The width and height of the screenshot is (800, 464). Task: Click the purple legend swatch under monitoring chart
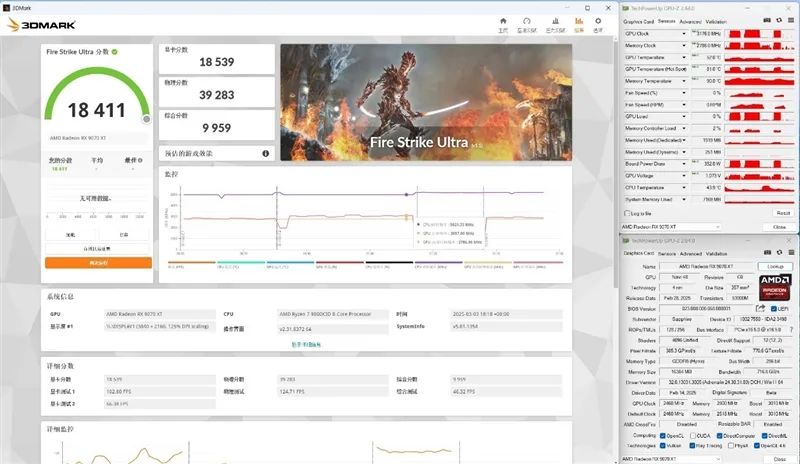[438, 262]
